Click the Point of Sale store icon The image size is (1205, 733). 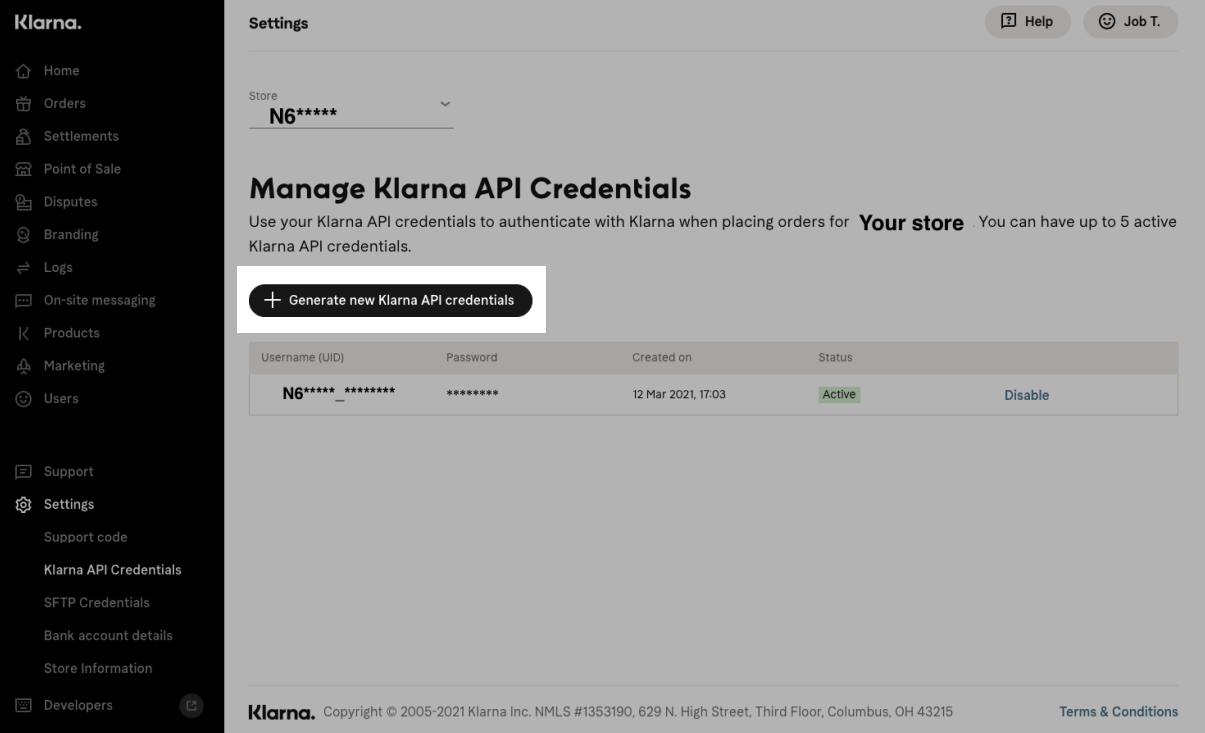pyautogui.click(x=23, y=170)
